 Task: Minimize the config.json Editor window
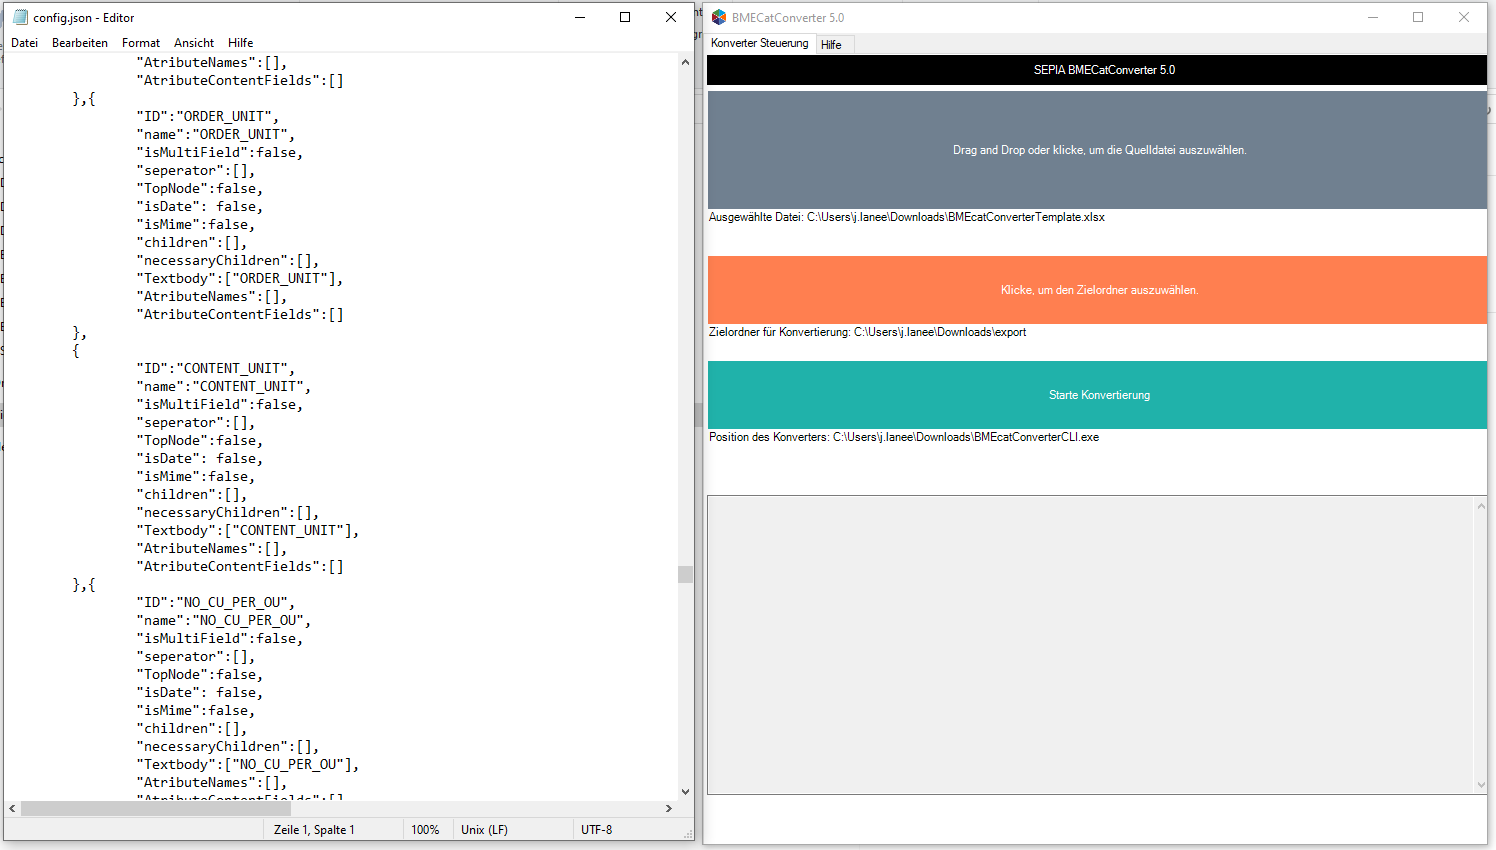[580, 17]
